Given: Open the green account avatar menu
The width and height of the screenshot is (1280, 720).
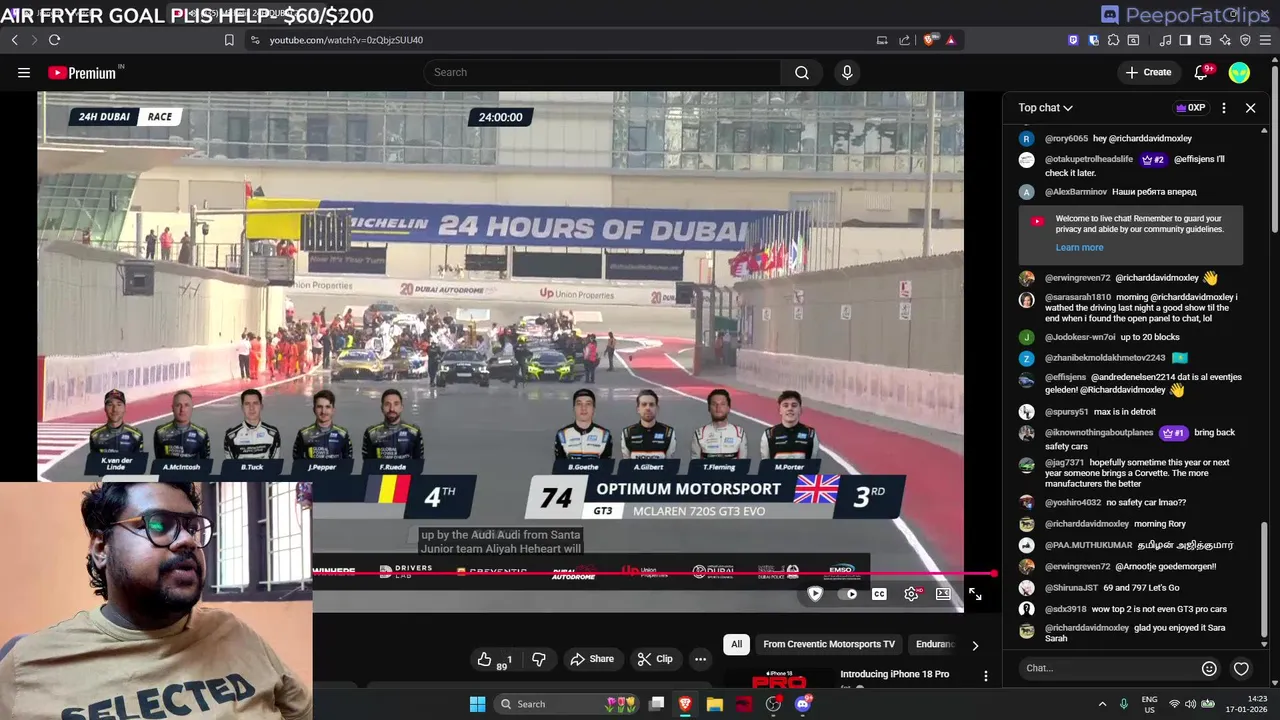Looking at the screenshot, I should (x=1239, y=72).
